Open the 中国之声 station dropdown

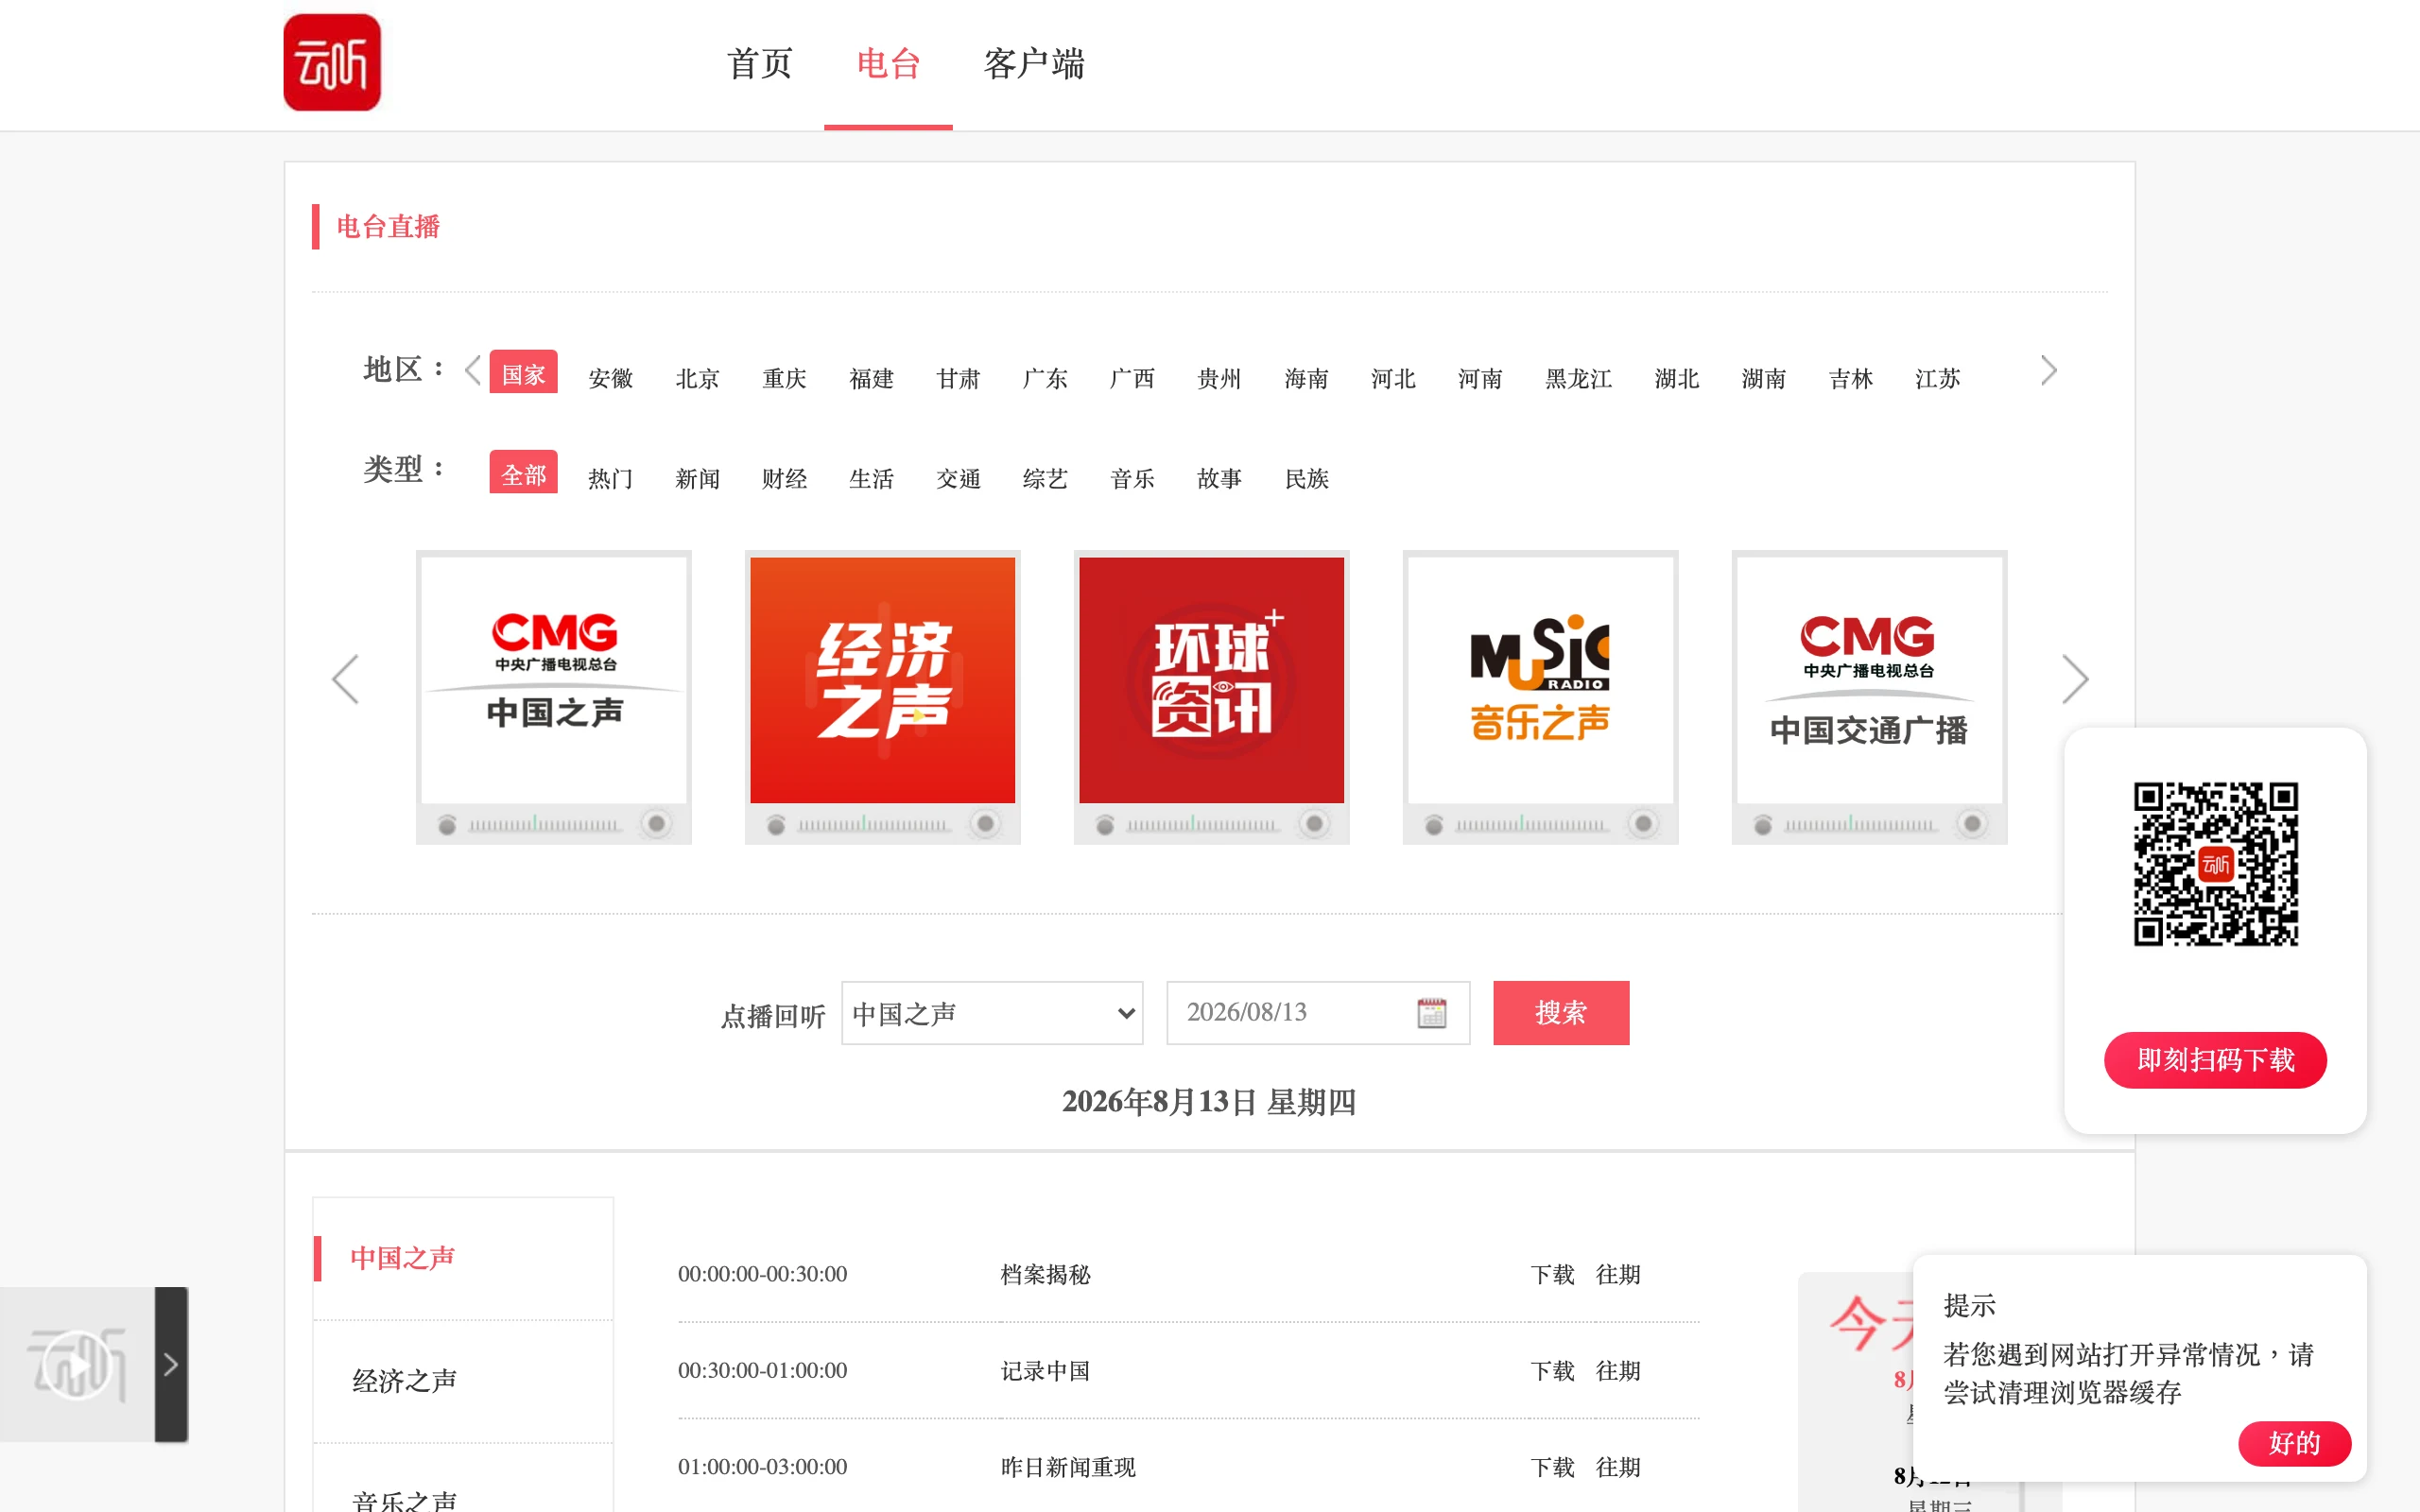point(992,1013)
